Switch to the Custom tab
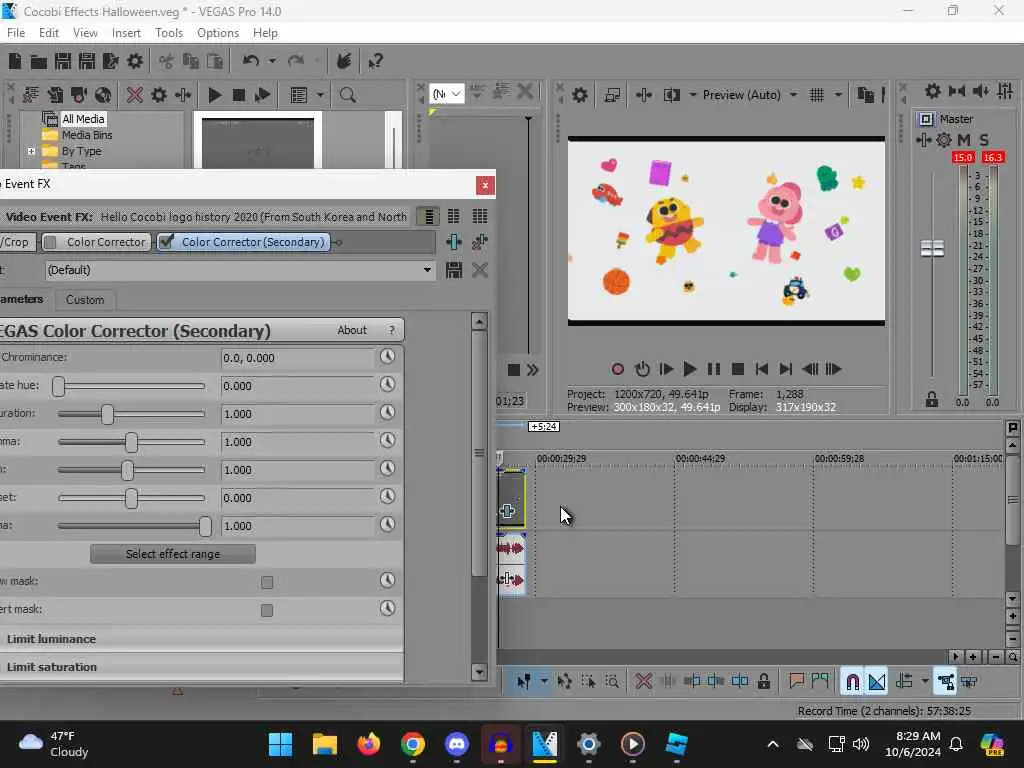Screen dimensions: 1024x768 point(85,300)
